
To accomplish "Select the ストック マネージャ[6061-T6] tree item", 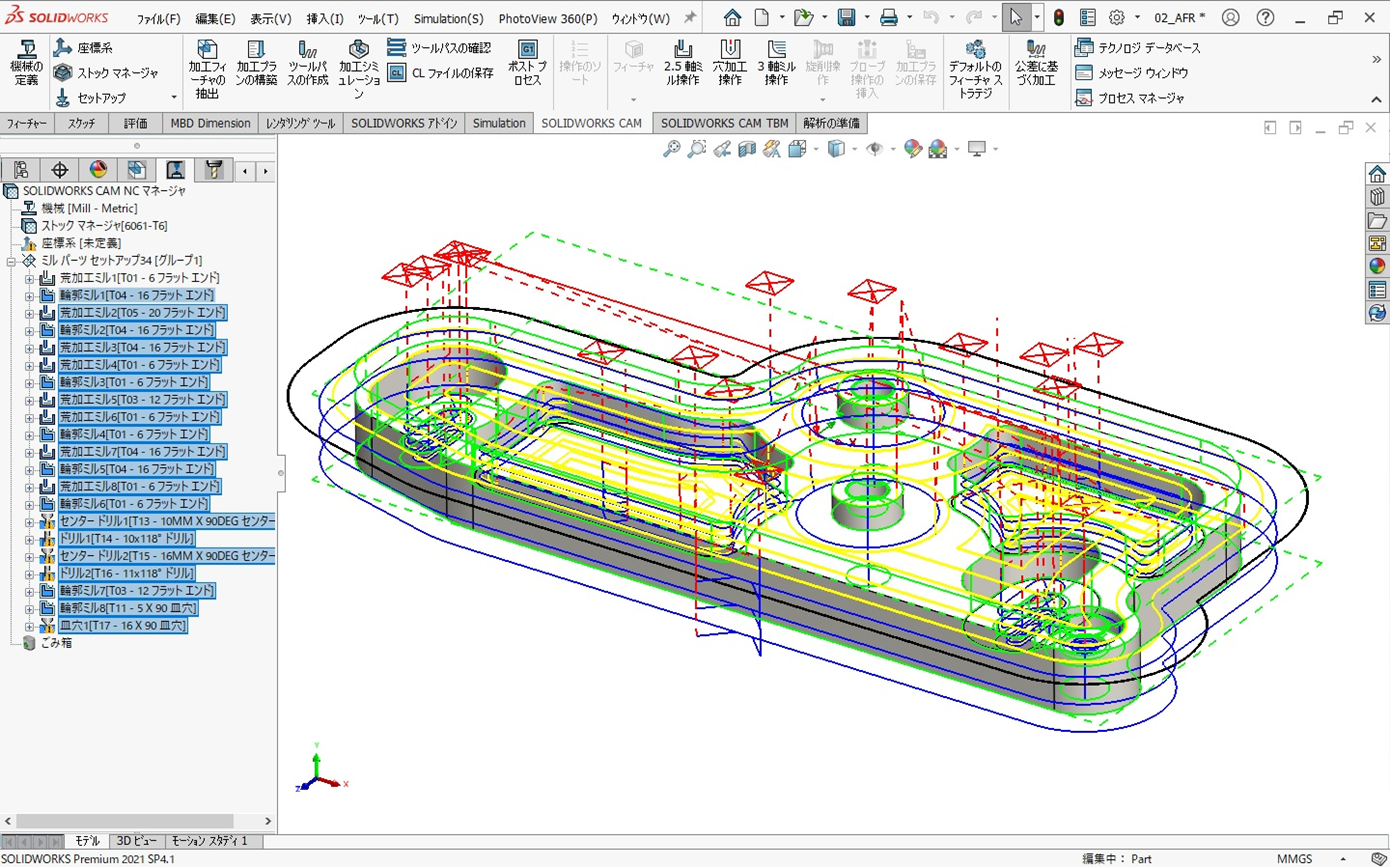I will pyautogui.click(x=94, y=226).
